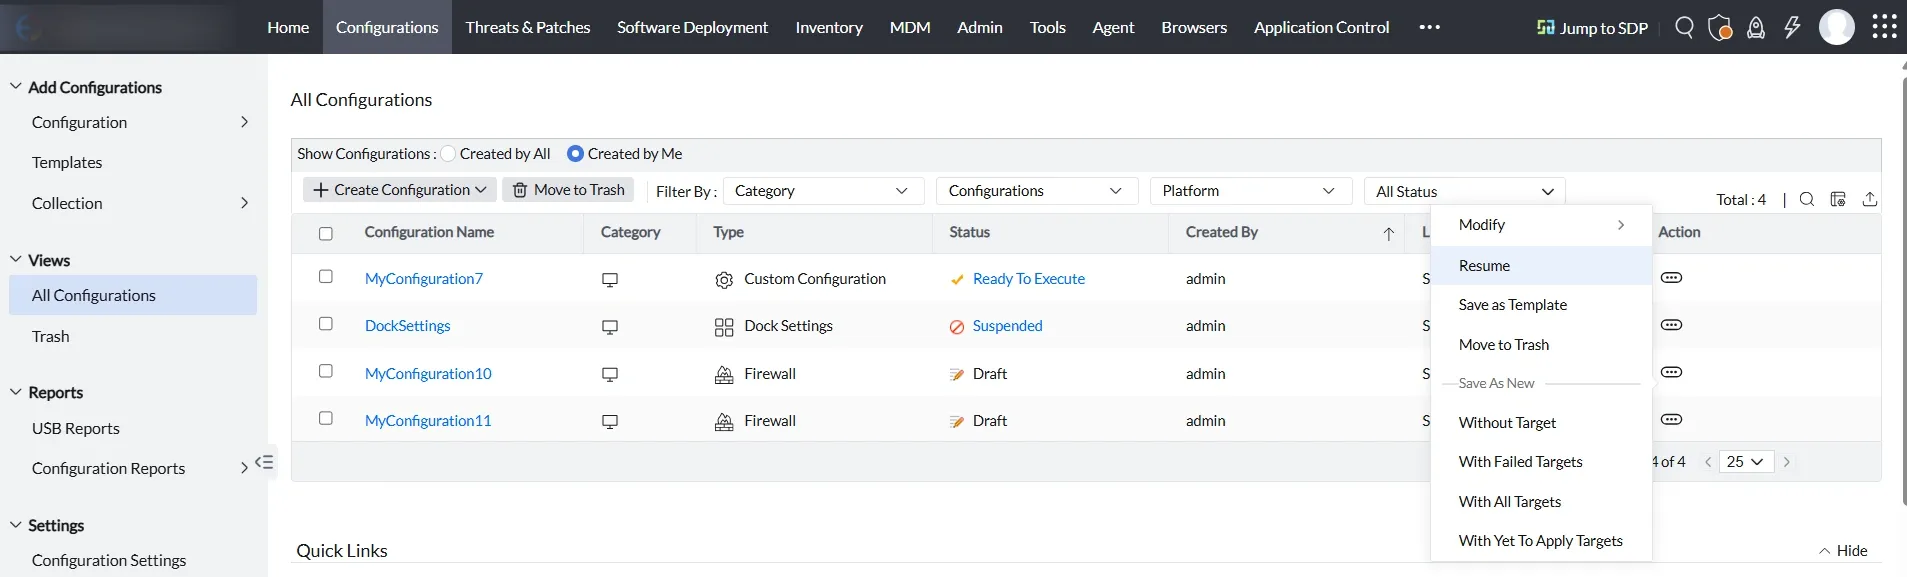
Task: Expand the Configuration sidebar submenu
Action: coord(244,122)
